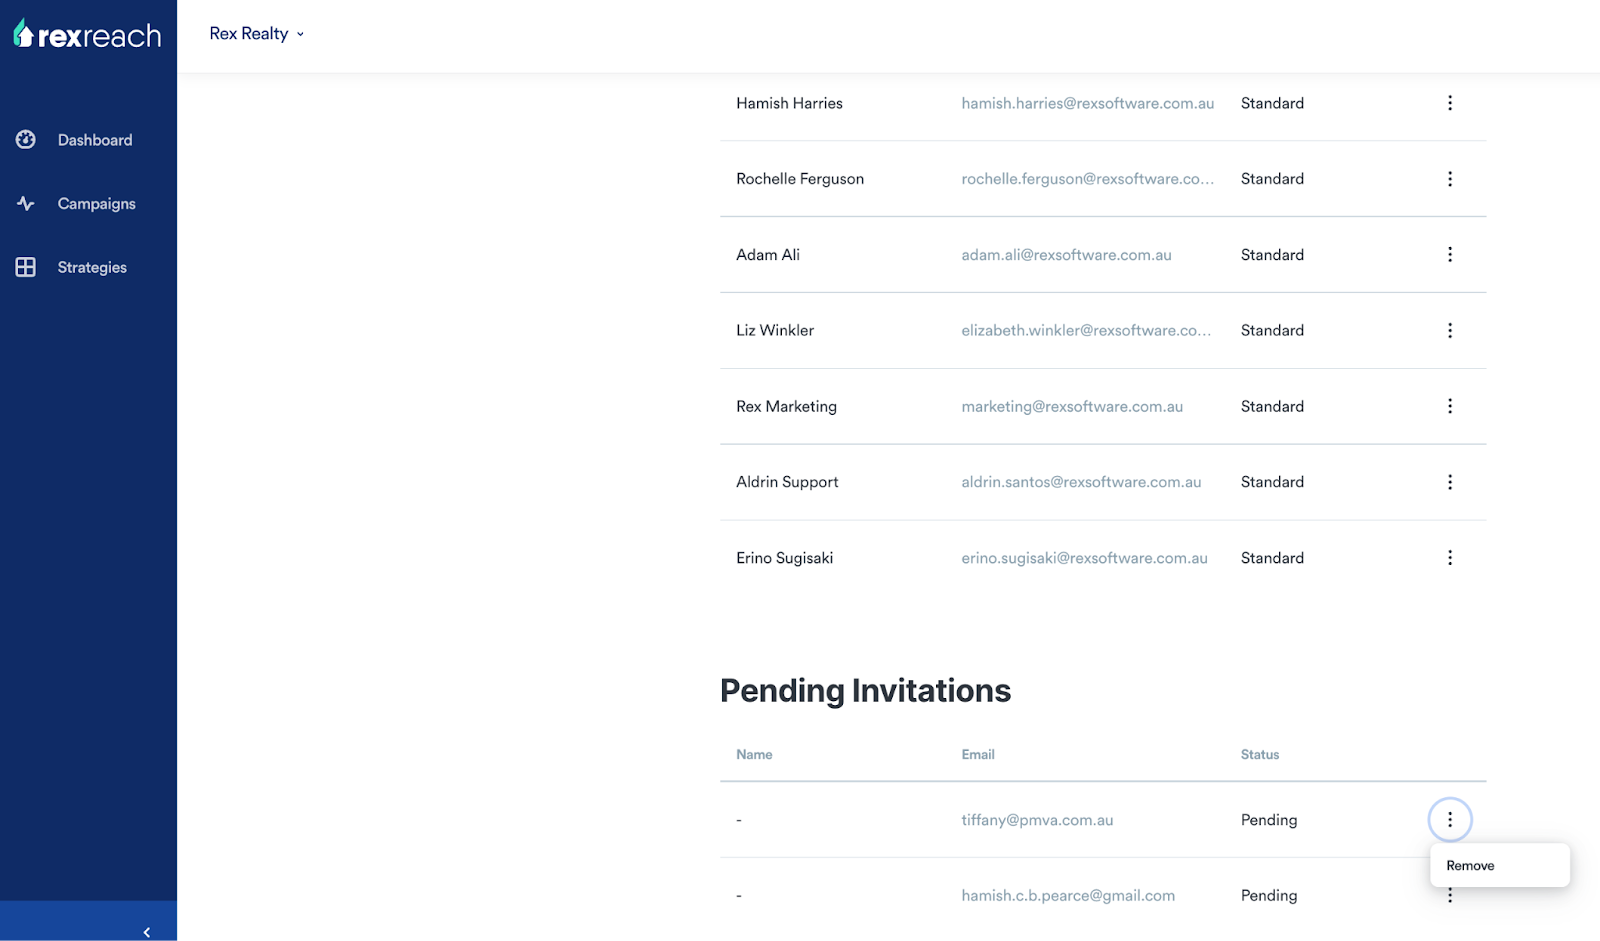Click Pending status for tiffany@pmva.com.au
Viewport: 1600px width, 941px height.
coord(1269,820)
